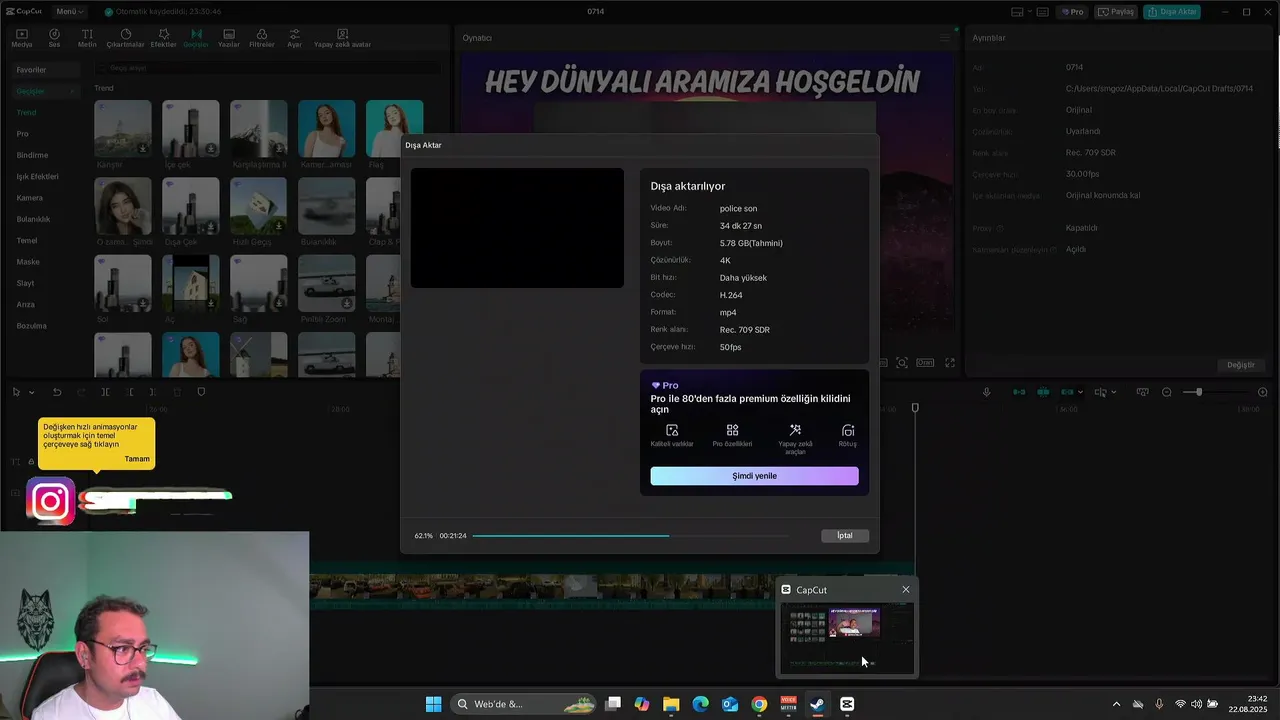Click the export progress bar
1280x720 pixels.
coord(631,536)
